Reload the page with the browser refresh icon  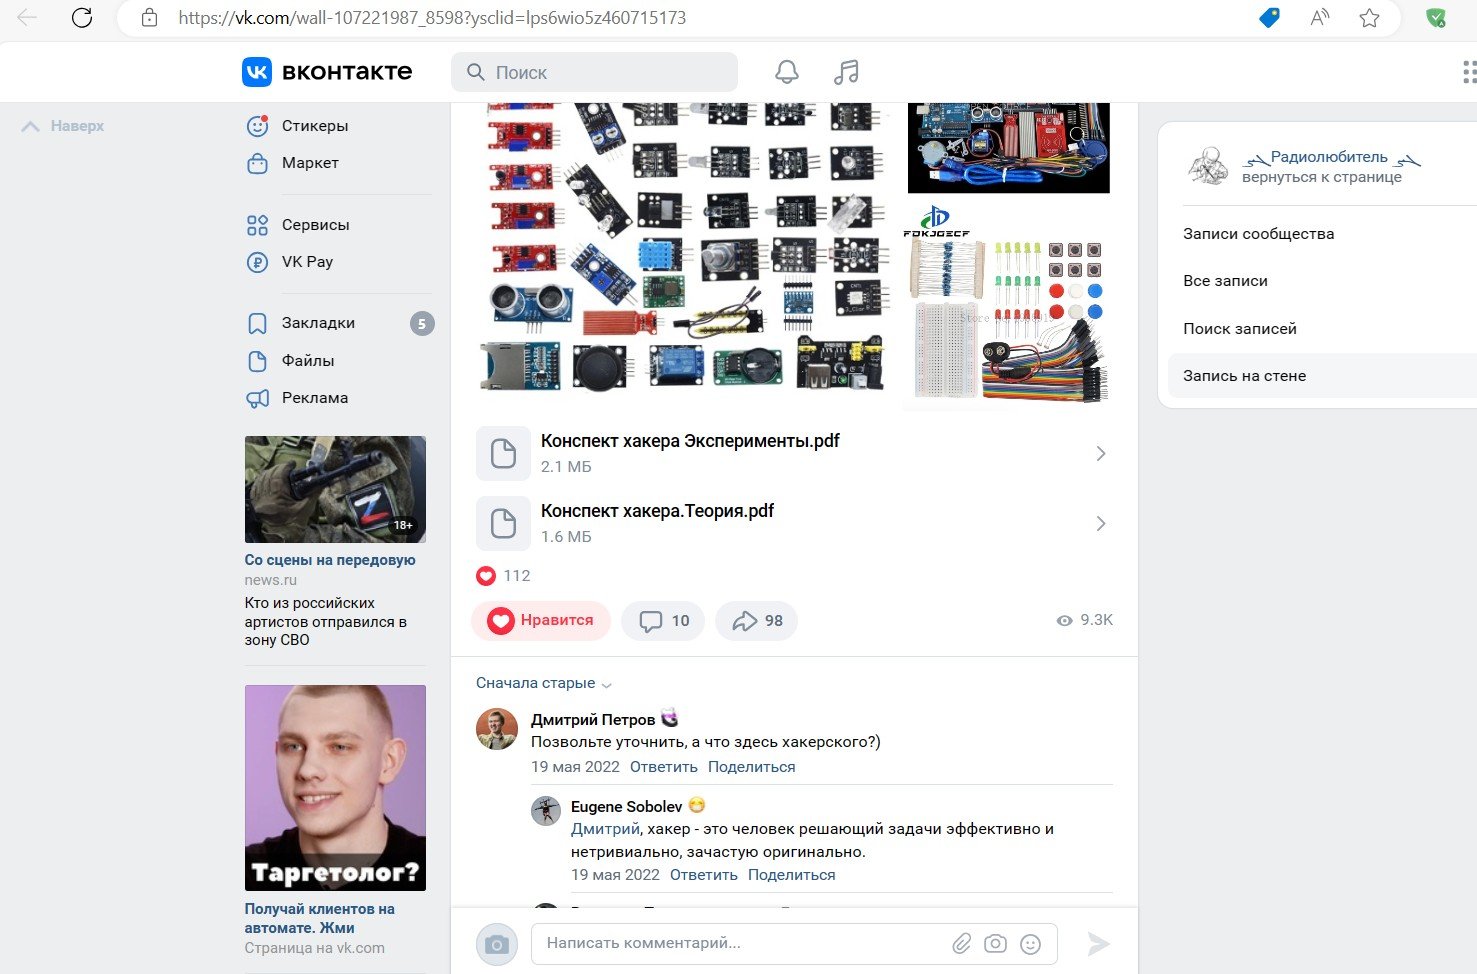pos(82,17)
